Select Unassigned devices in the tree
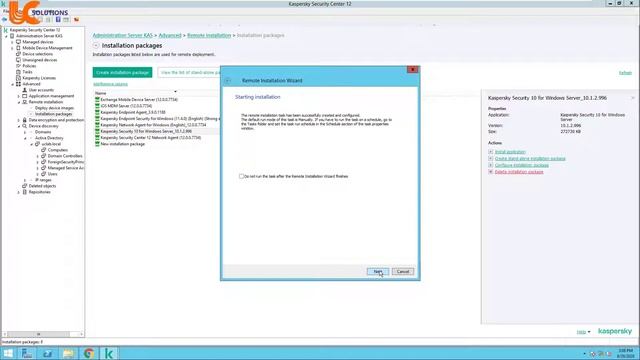The width and height of the screenshot is (640, 360). point(40,60)
